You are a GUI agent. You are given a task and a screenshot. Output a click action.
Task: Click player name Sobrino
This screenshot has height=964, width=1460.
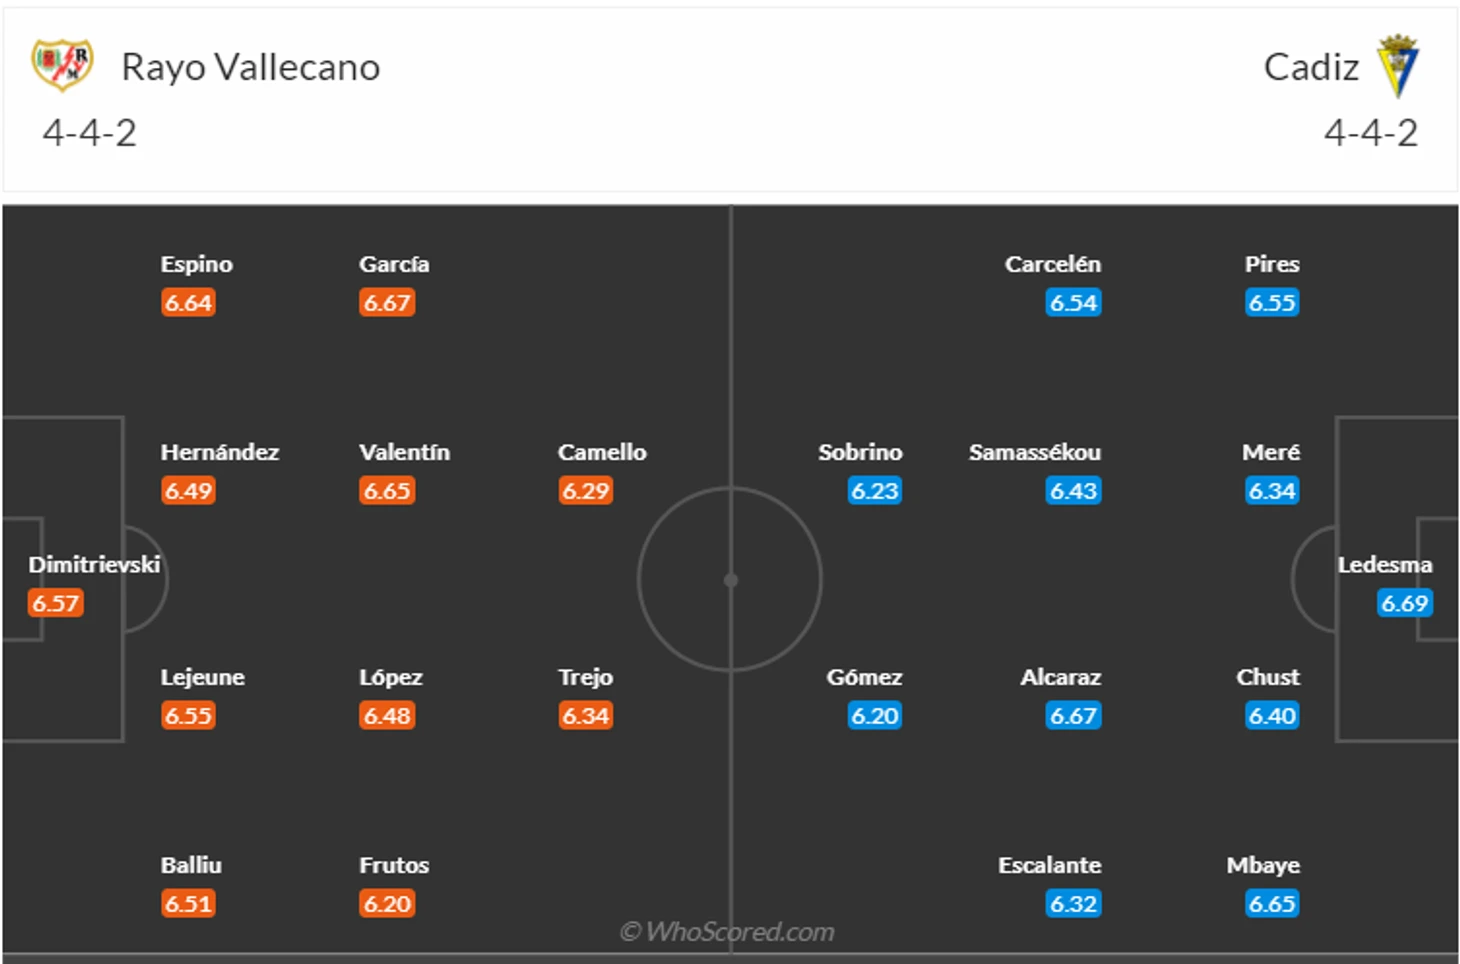click(x=860, y=452)
